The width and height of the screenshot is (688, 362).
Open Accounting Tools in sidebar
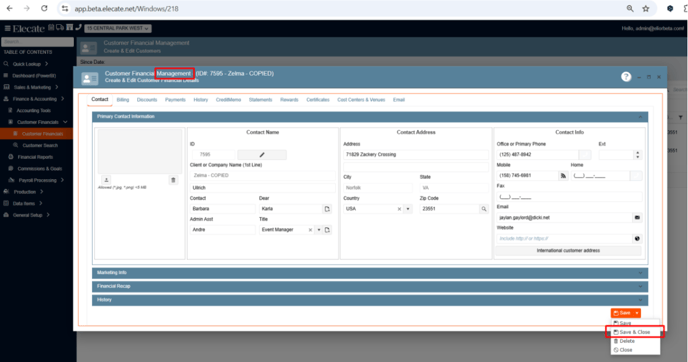[33, 111]
